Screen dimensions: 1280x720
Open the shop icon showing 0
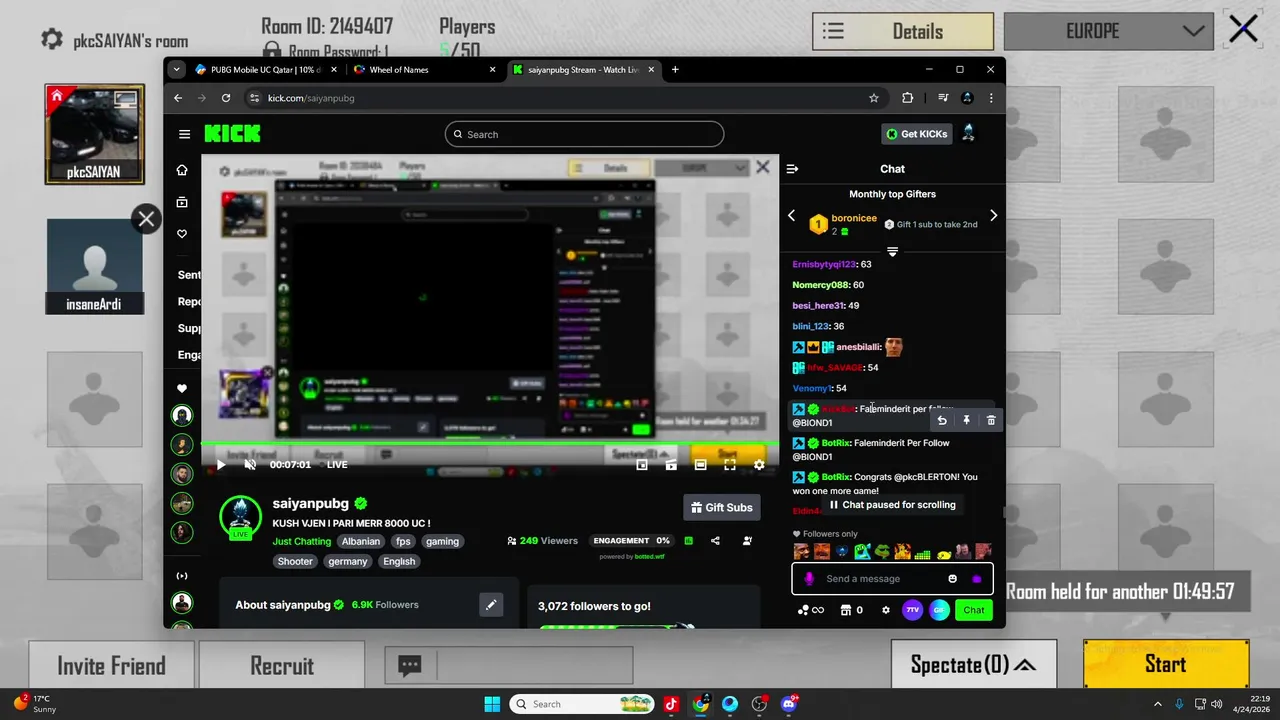[x=851, y=610]
